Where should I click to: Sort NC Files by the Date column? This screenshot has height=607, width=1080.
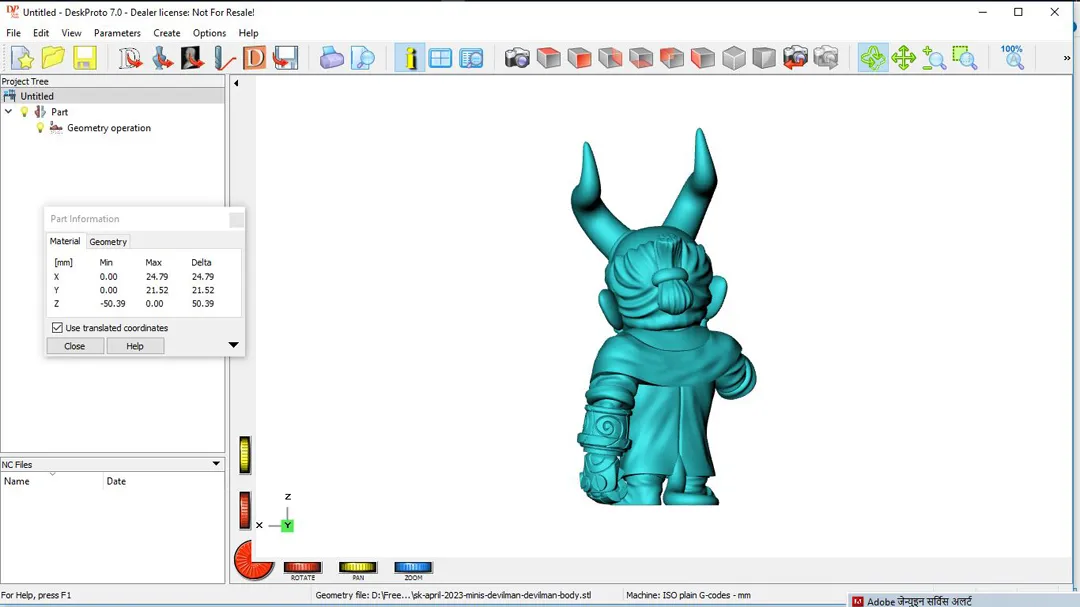(164, 481)
